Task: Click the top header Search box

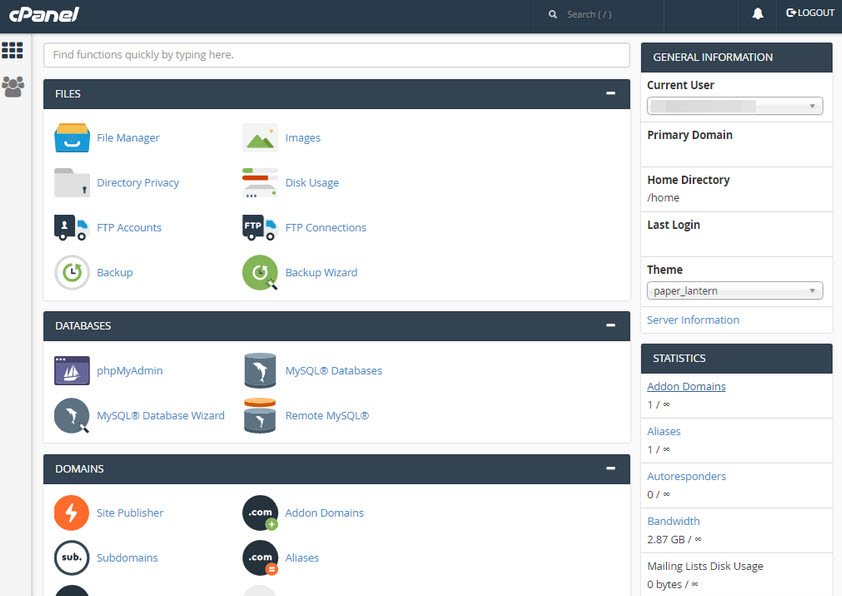Action: coord(600,15)
